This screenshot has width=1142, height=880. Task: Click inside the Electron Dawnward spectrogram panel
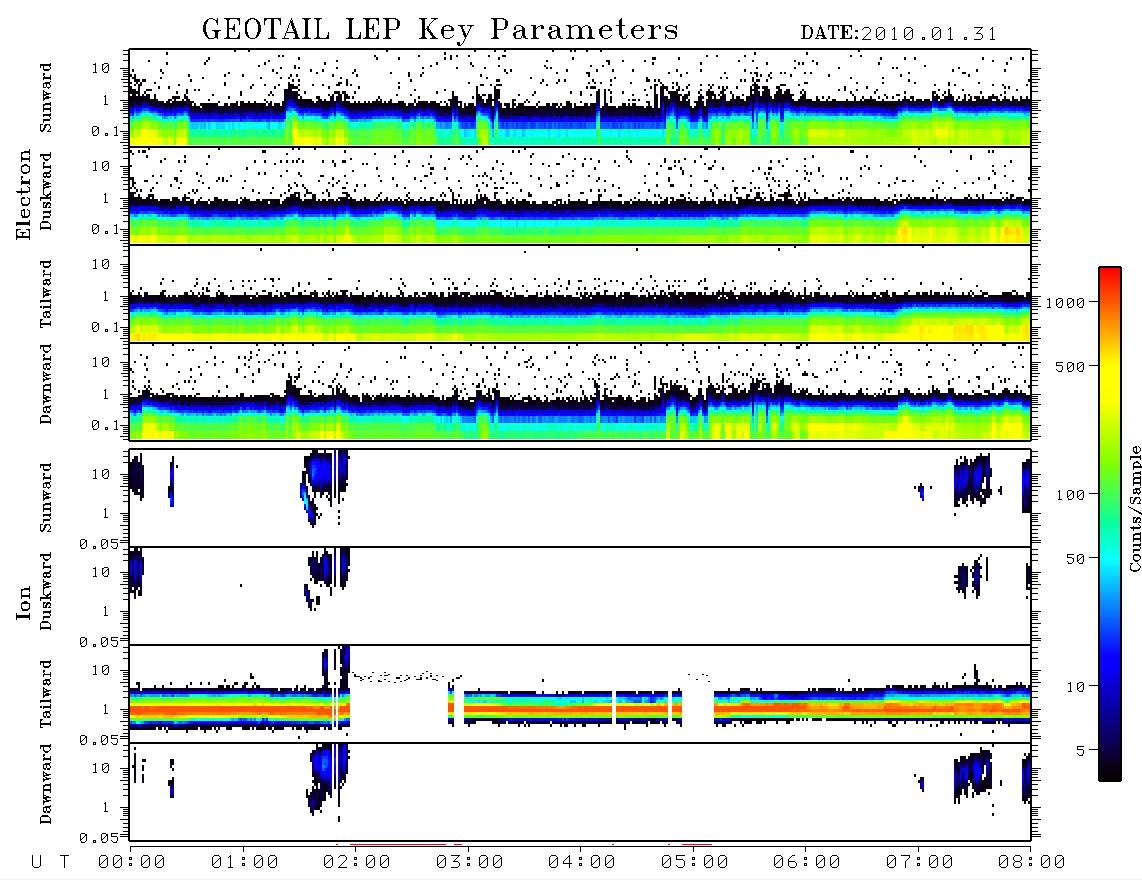pyautogui.click(x=580, y=392)
